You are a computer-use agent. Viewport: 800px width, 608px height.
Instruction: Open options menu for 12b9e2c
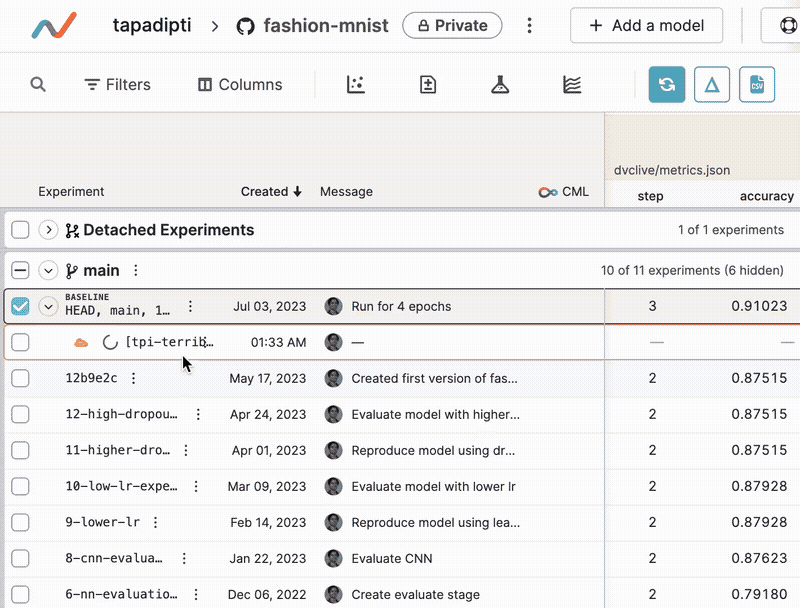point(133,378)
